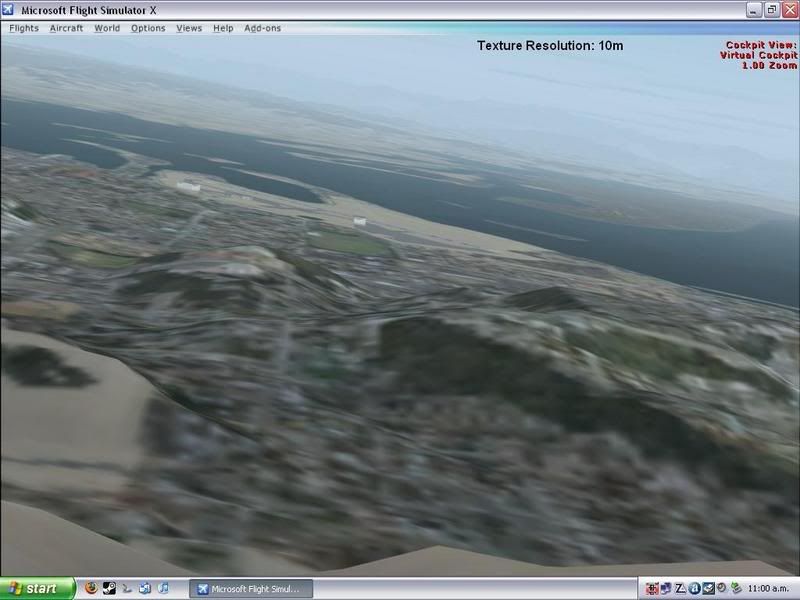Click the Flight Simulator title bar icon
The image size is (800, 600).
(11, 10)
